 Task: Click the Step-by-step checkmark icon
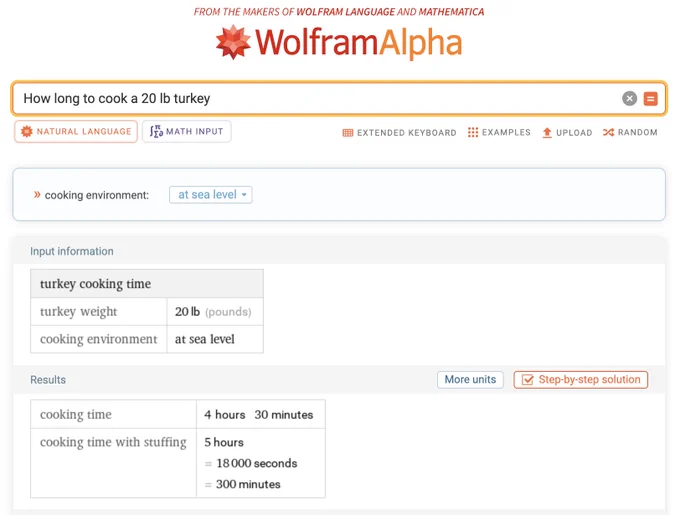527,380
